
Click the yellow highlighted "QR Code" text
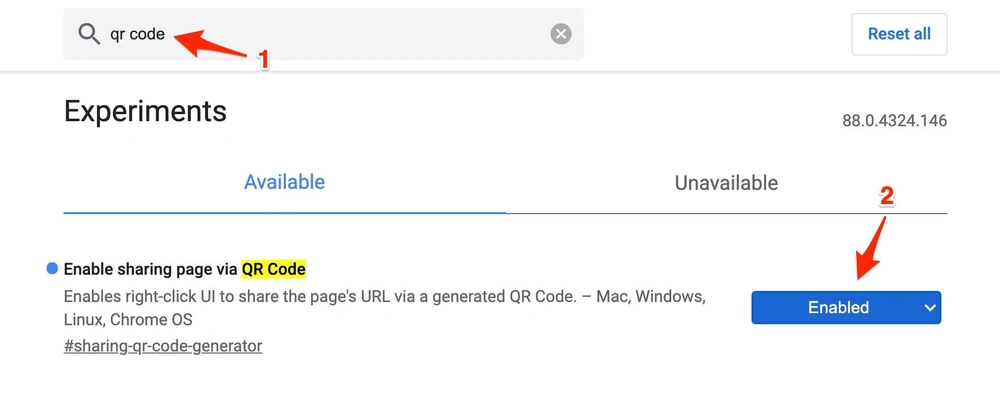(x=273, y=269)
